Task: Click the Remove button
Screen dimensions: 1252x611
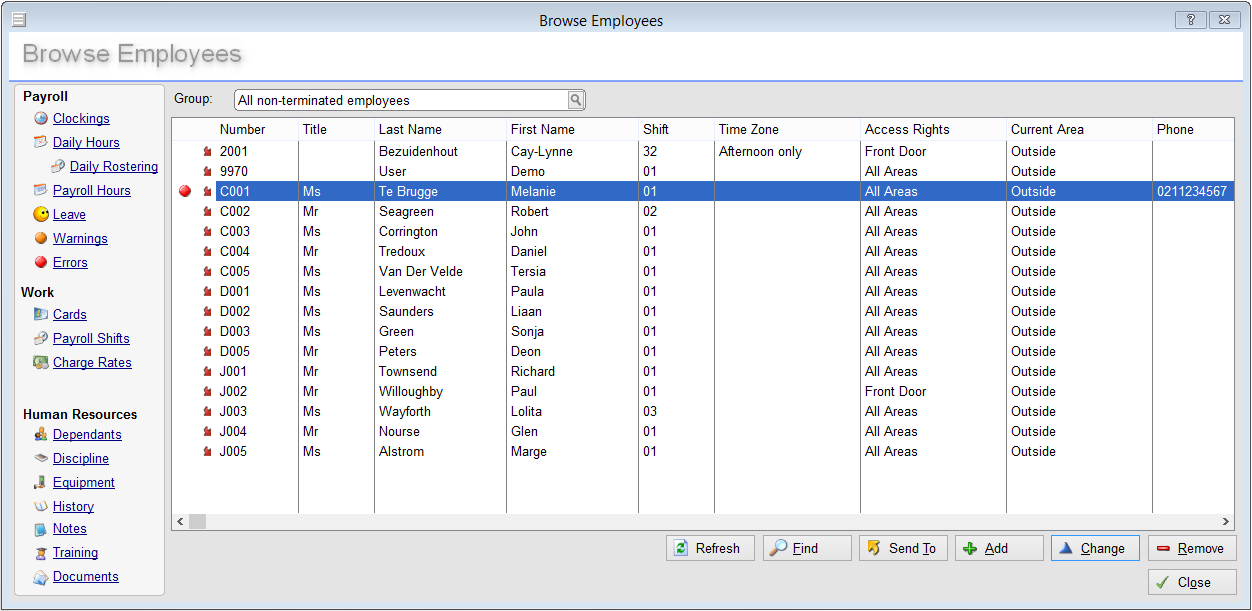Action: (1191, 548)
